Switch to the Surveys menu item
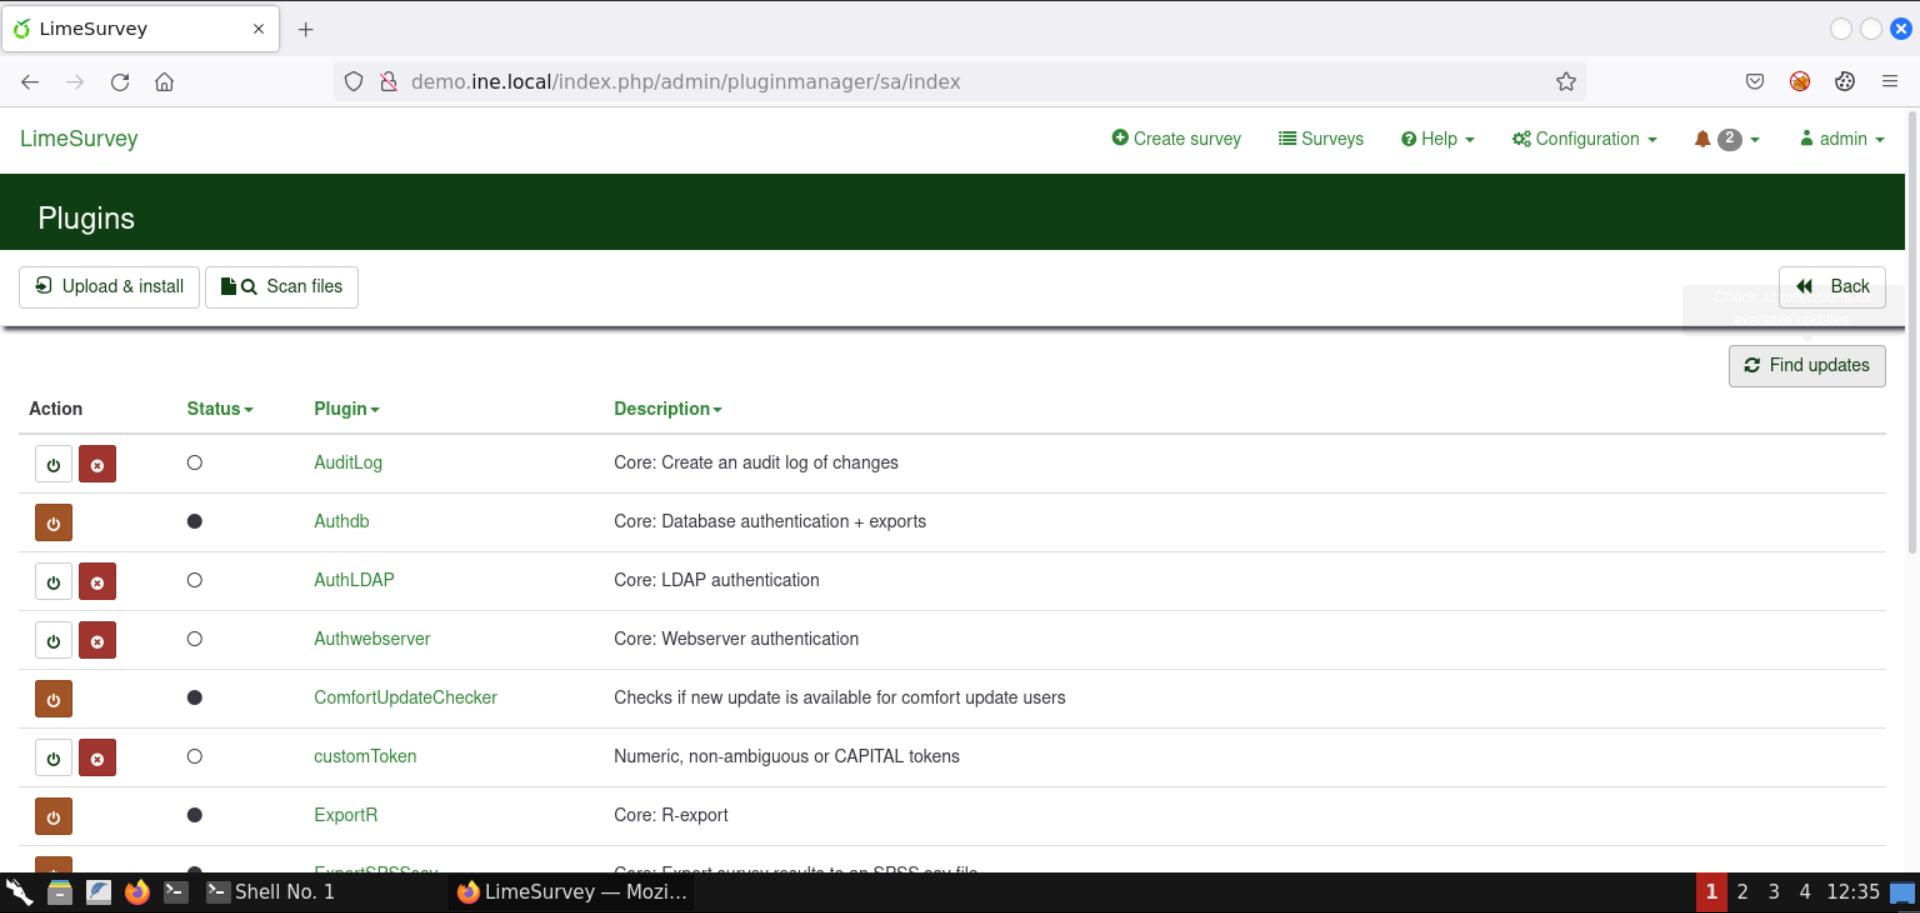 point(1321,139)
